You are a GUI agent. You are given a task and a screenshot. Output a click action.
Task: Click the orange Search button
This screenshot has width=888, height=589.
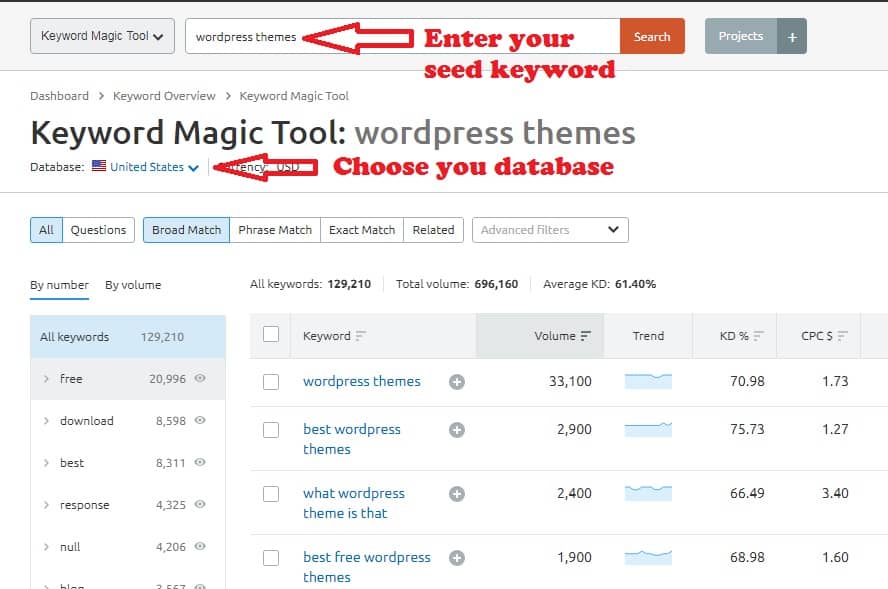(x=652, y=36)
